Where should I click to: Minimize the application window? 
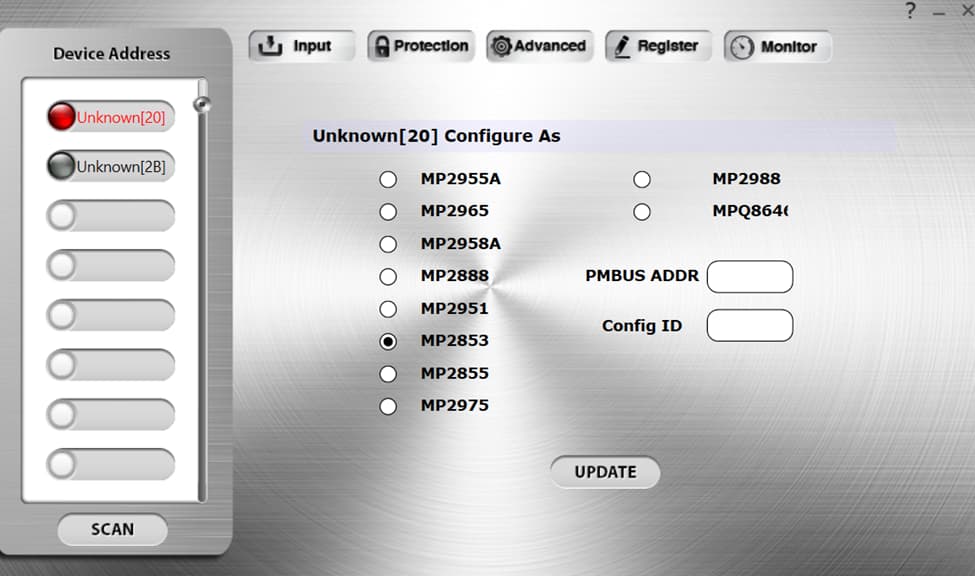[939, 12]
